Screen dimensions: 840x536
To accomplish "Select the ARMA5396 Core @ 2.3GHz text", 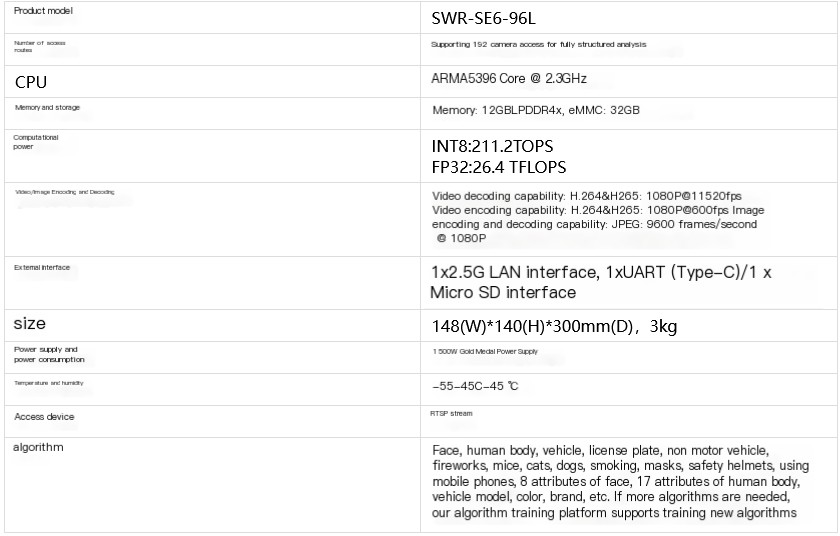I will 515,78.
